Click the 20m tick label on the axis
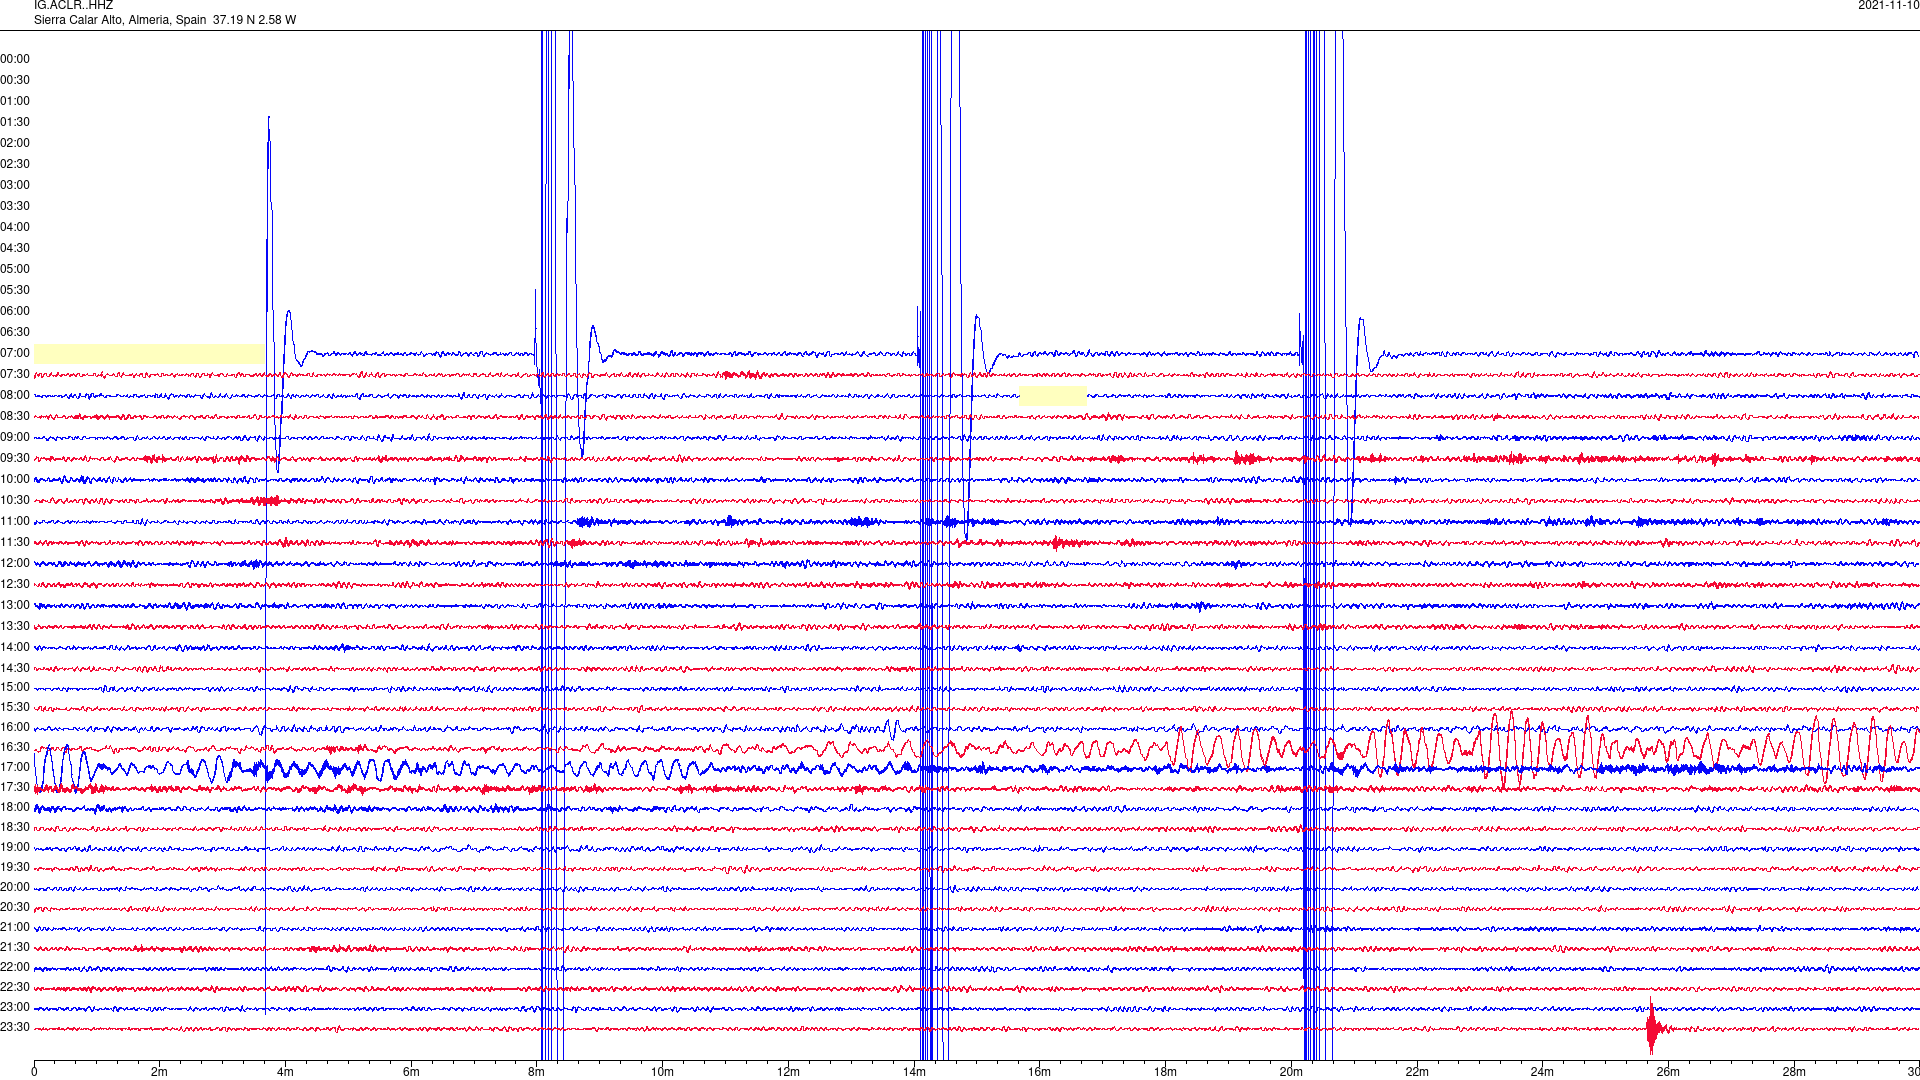Image resolution: width=1920 pixels, height=1080 pixels. [x=1291, y=1072]
